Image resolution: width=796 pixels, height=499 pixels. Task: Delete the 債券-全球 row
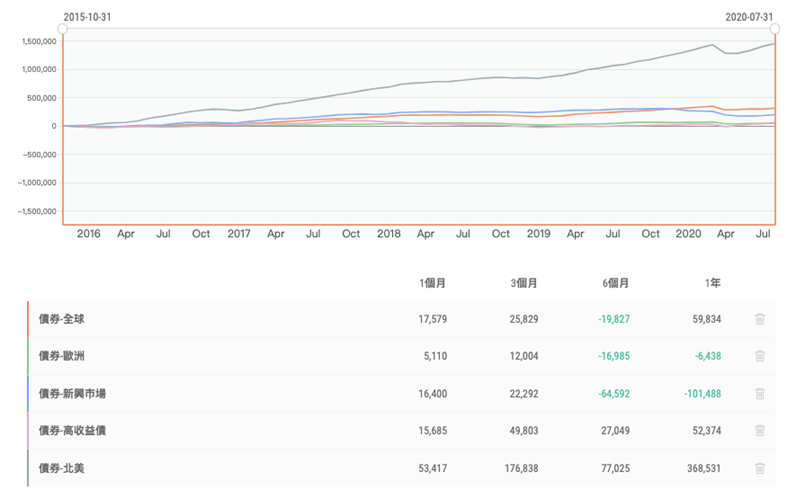click(x=760, y=319)
